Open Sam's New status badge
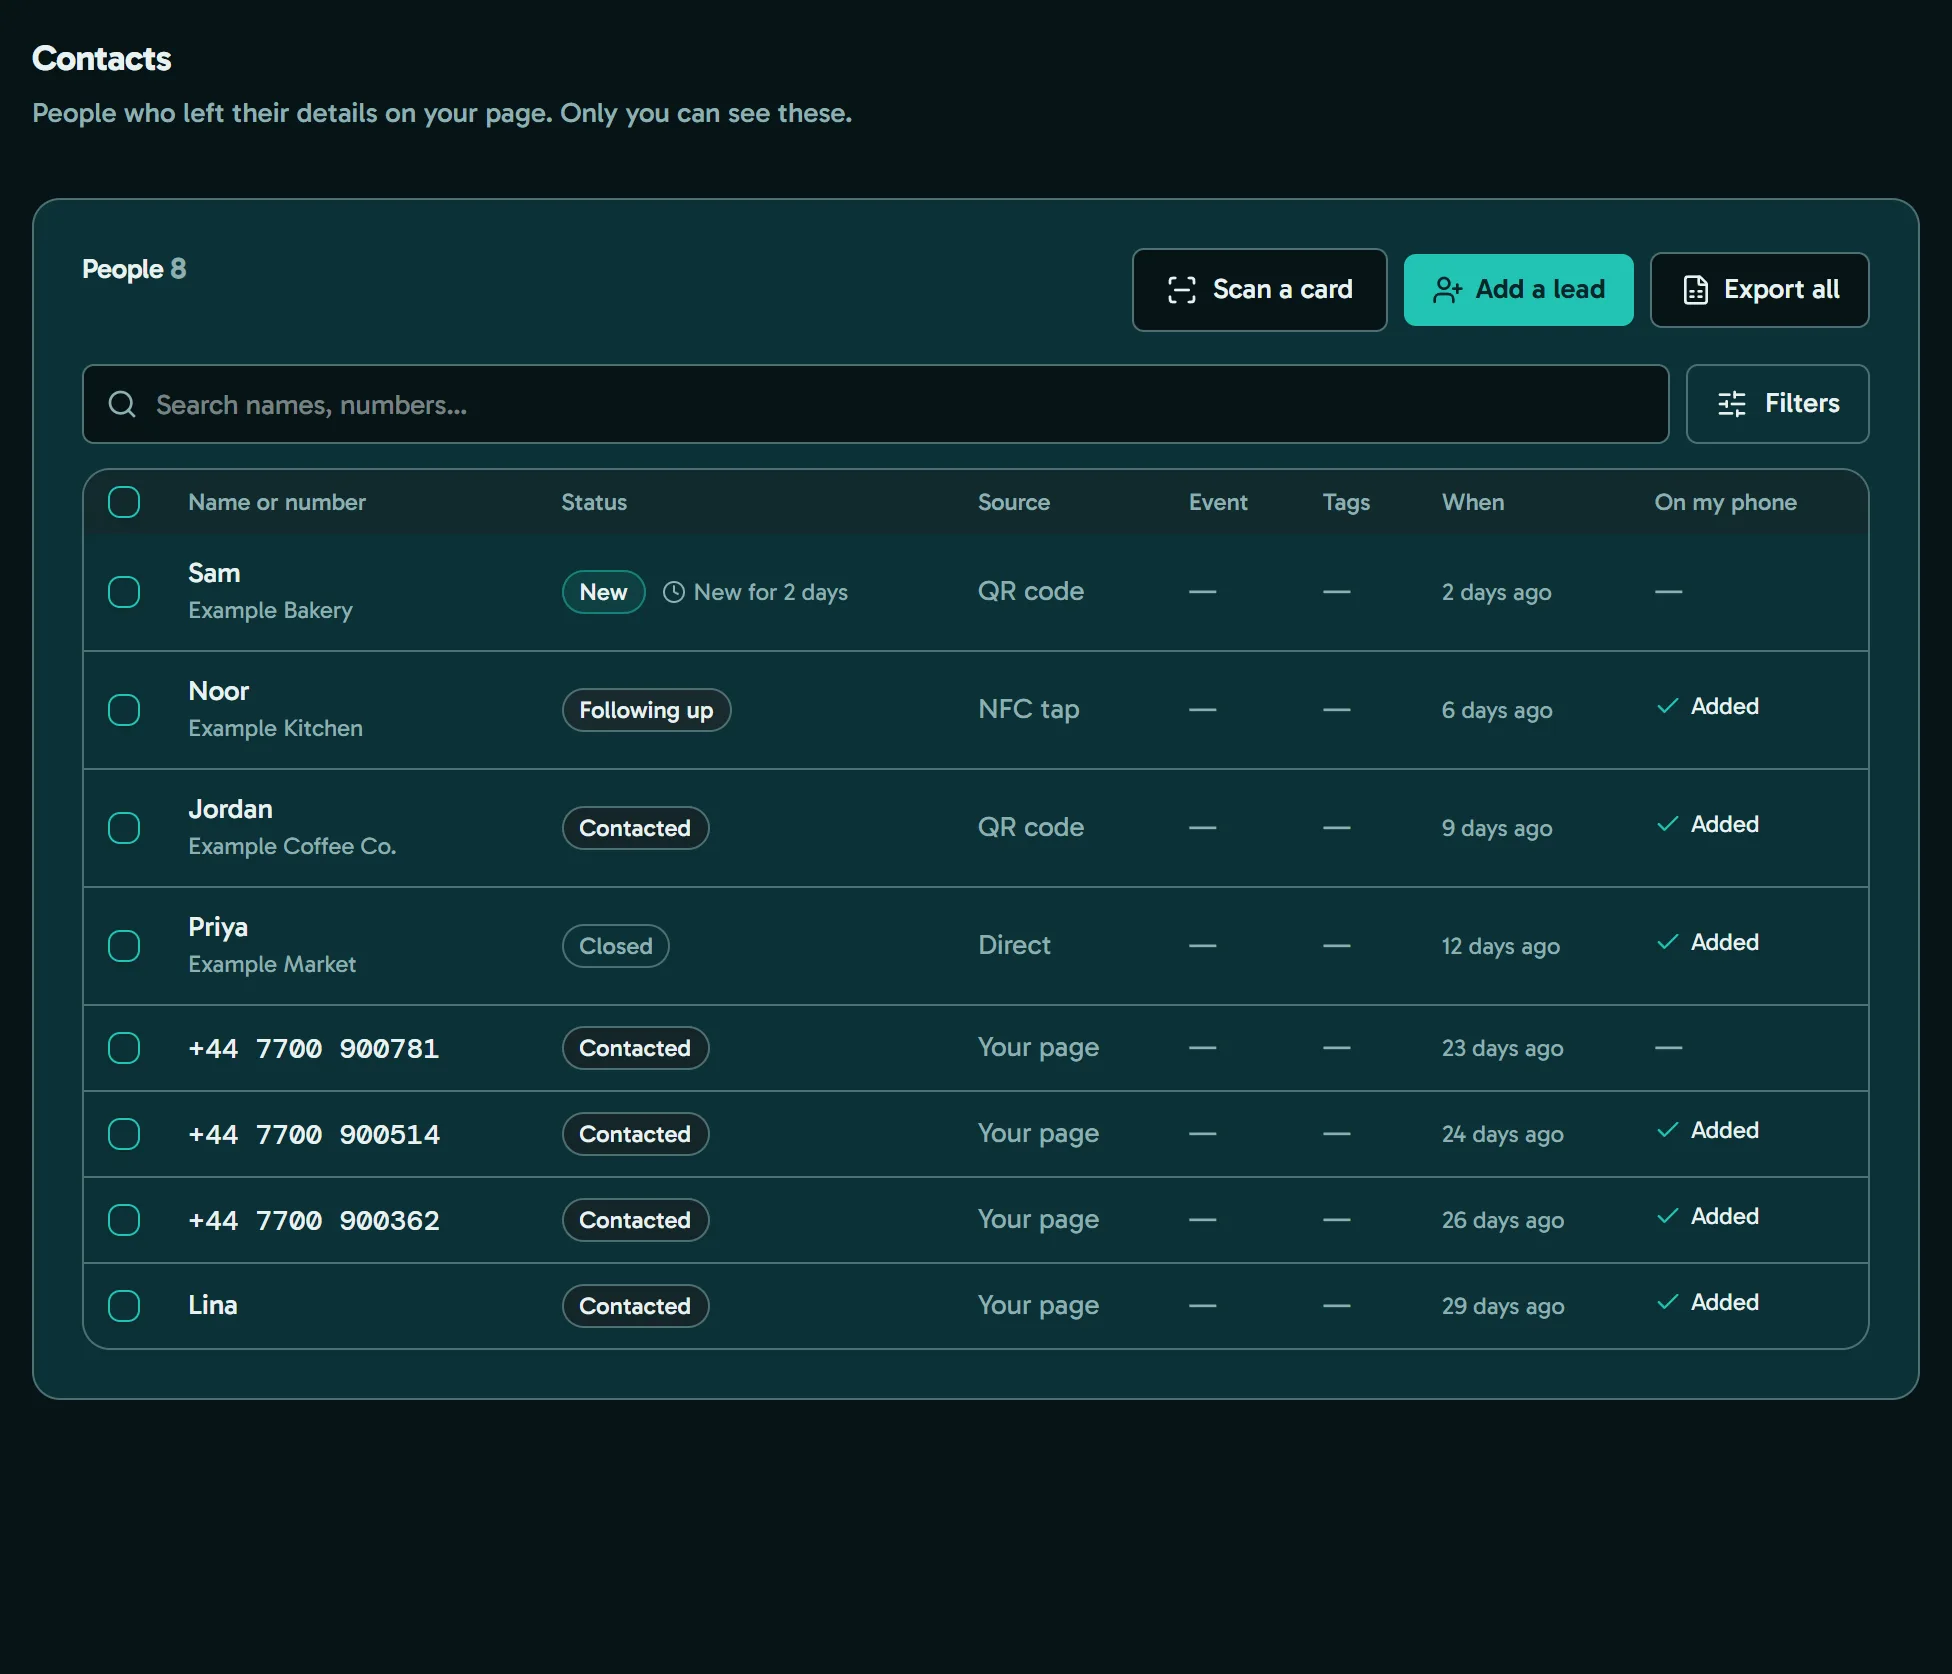Image resolution: width=1952 pixels, height=1674 pixels. coord(603,592)
